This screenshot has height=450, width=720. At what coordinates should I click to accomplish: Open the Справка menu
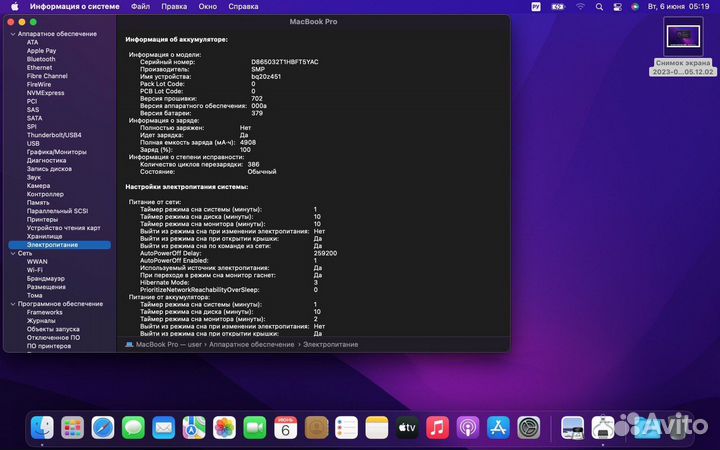click(243, 6)
